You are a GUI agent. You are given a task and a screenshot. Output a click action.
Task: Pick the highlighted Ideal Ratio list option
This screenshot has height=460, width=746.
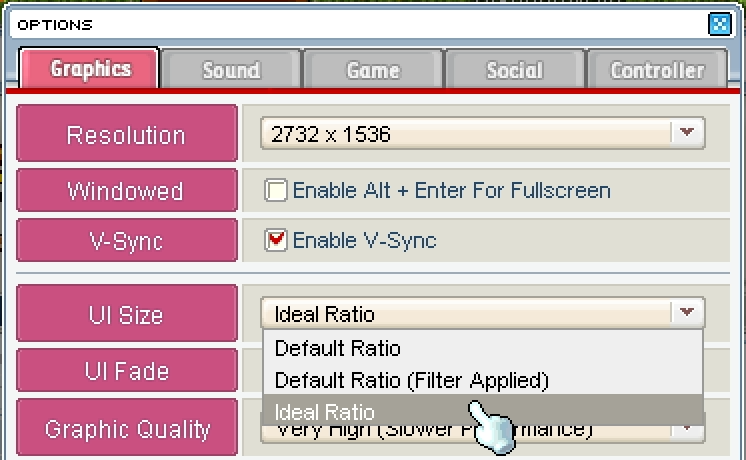click(482, 411)
